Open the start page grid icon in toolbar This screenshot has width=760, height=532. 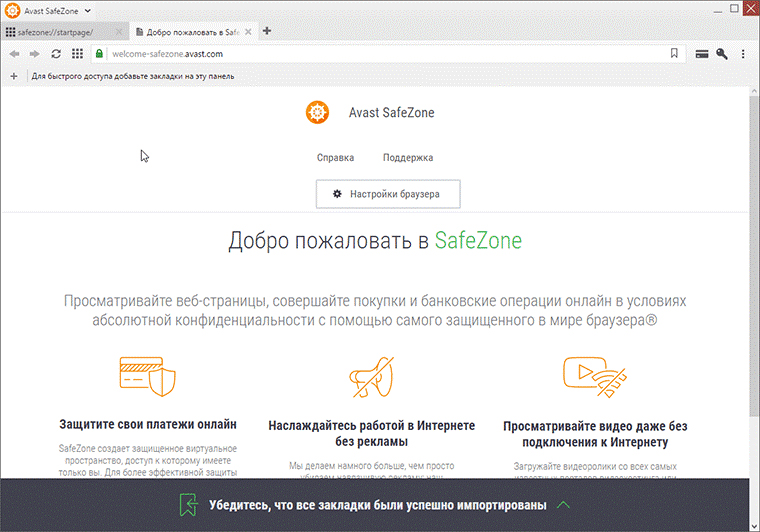click(x=77, y=54)
